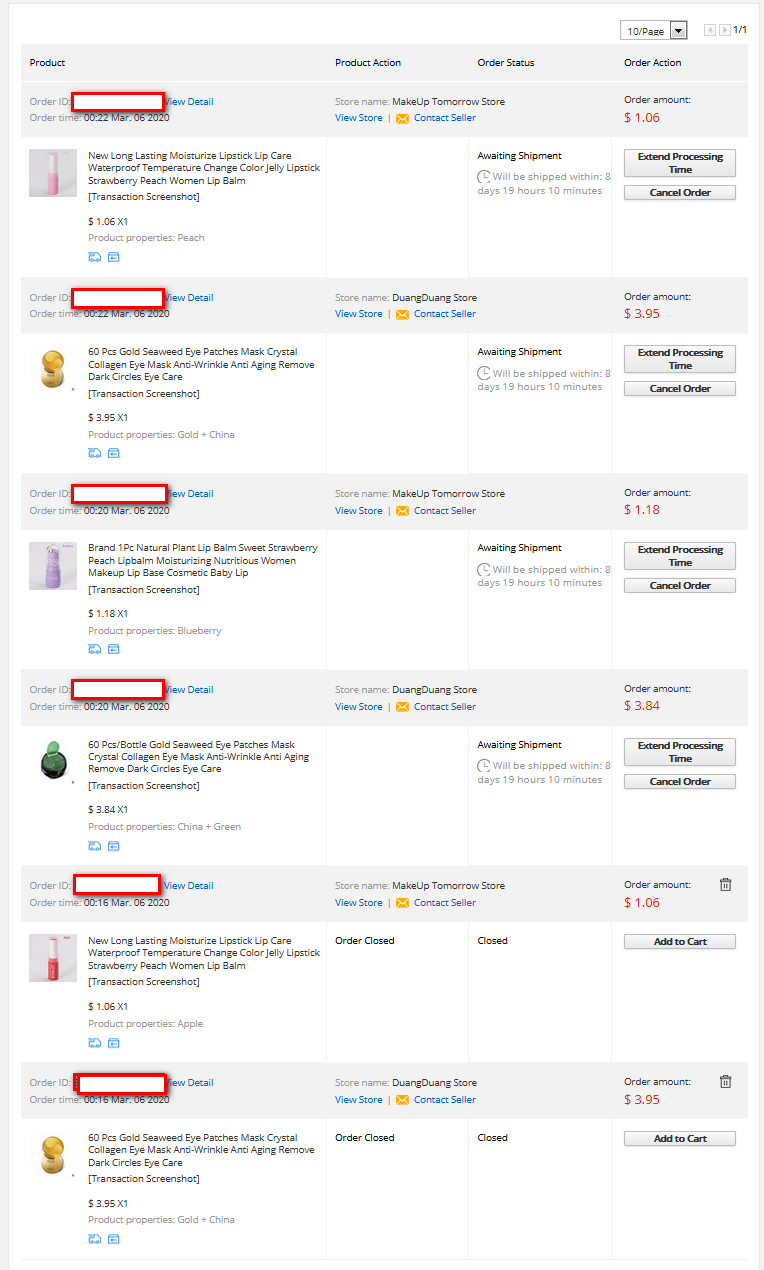Click card icon under Apple lipstick product

tap(114, 1043)
